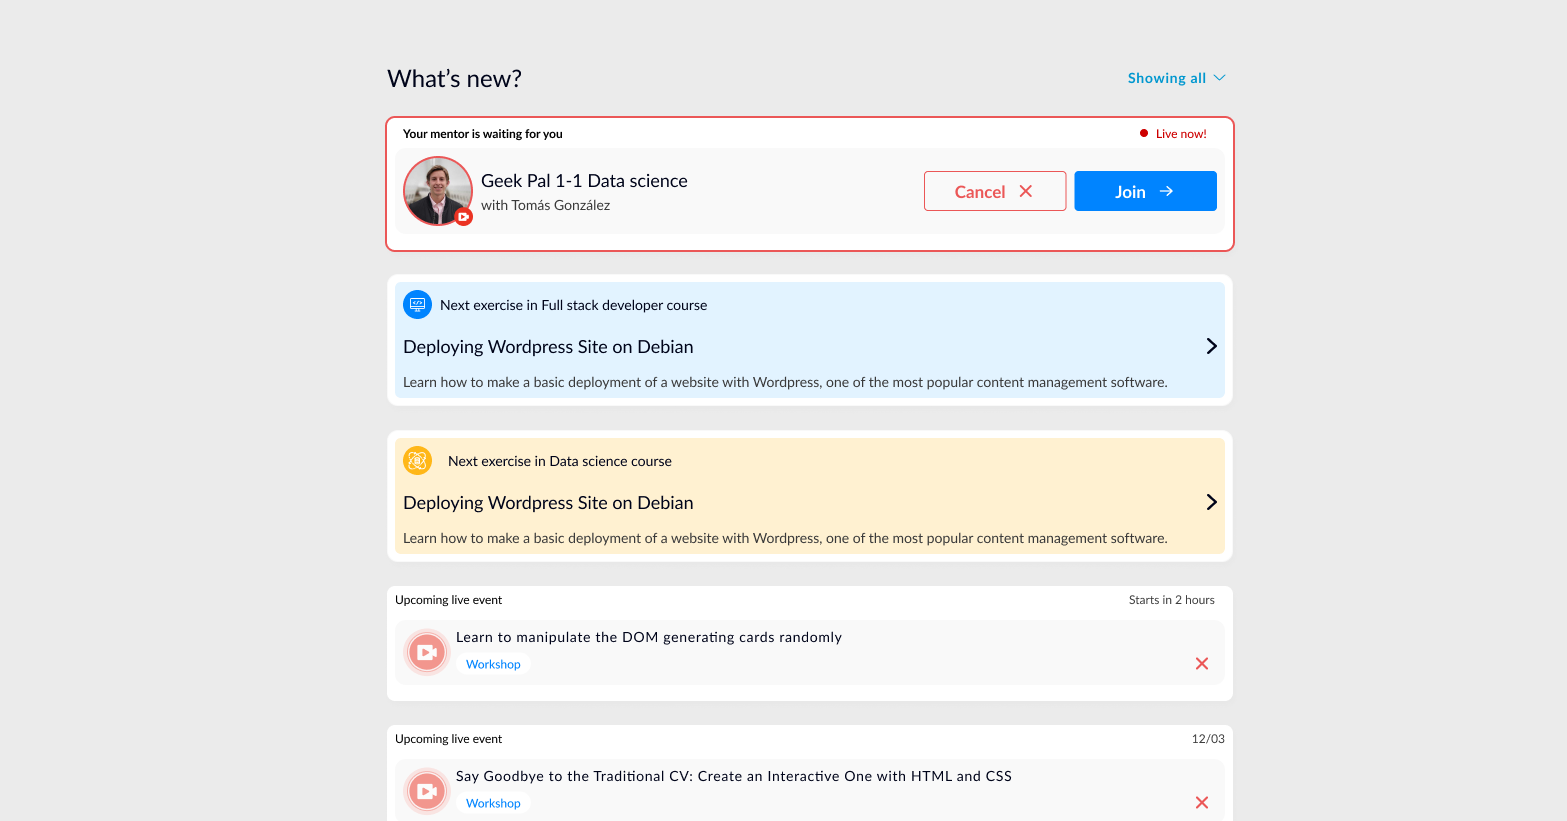Click the atom icon on Data science course
1567x821 pixels.
[417, 460]
